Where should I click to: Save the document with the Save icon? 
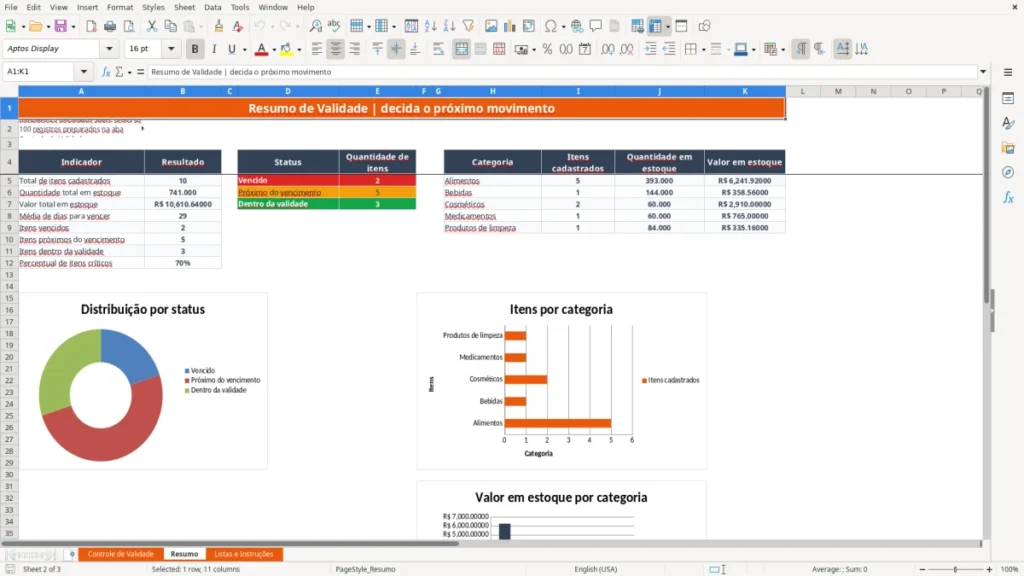pyautogui.click(x=61, y=26)
